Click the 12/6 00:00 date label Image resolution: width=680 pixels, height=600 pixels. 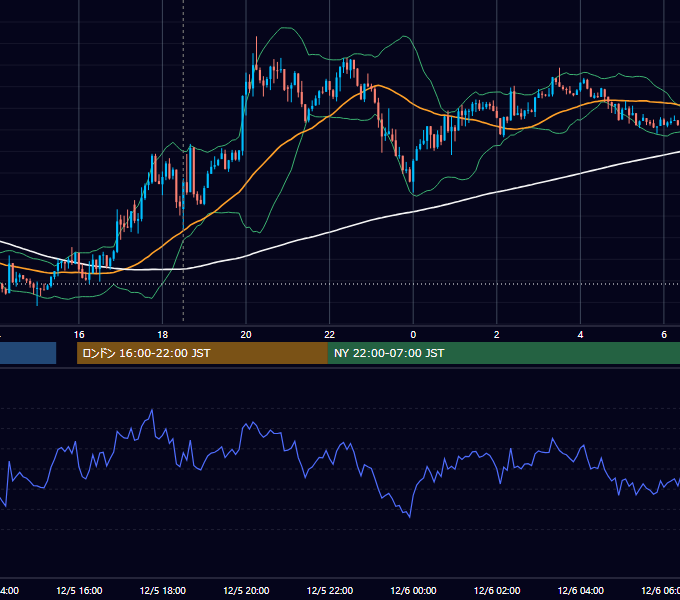pyautogui.click(x=413, y=590)
